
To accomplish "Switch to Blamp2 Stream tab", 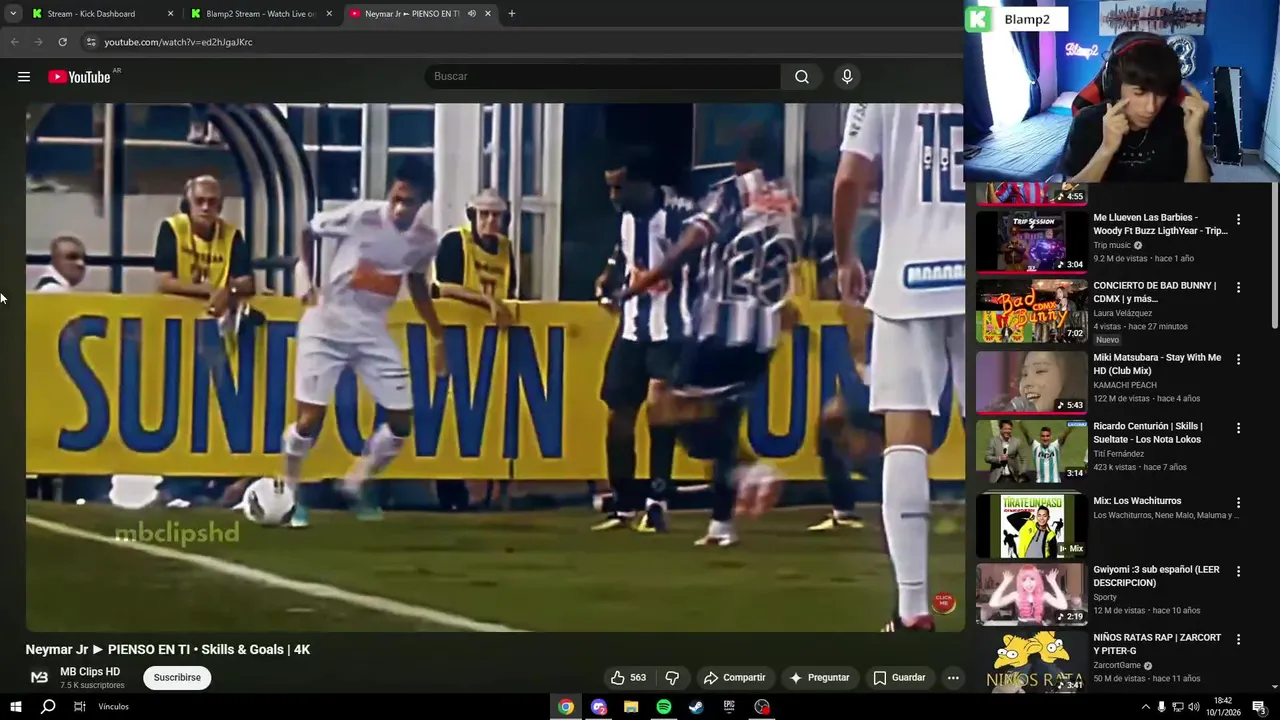I will point(260,14).
